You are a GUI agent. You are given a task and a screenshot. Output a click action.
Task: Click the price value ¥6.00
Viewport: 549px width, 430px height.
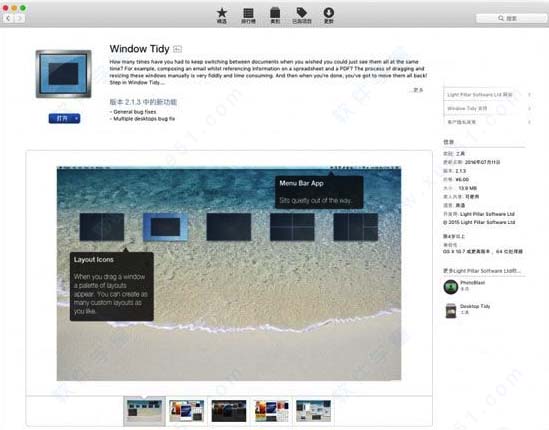[462, 179]
